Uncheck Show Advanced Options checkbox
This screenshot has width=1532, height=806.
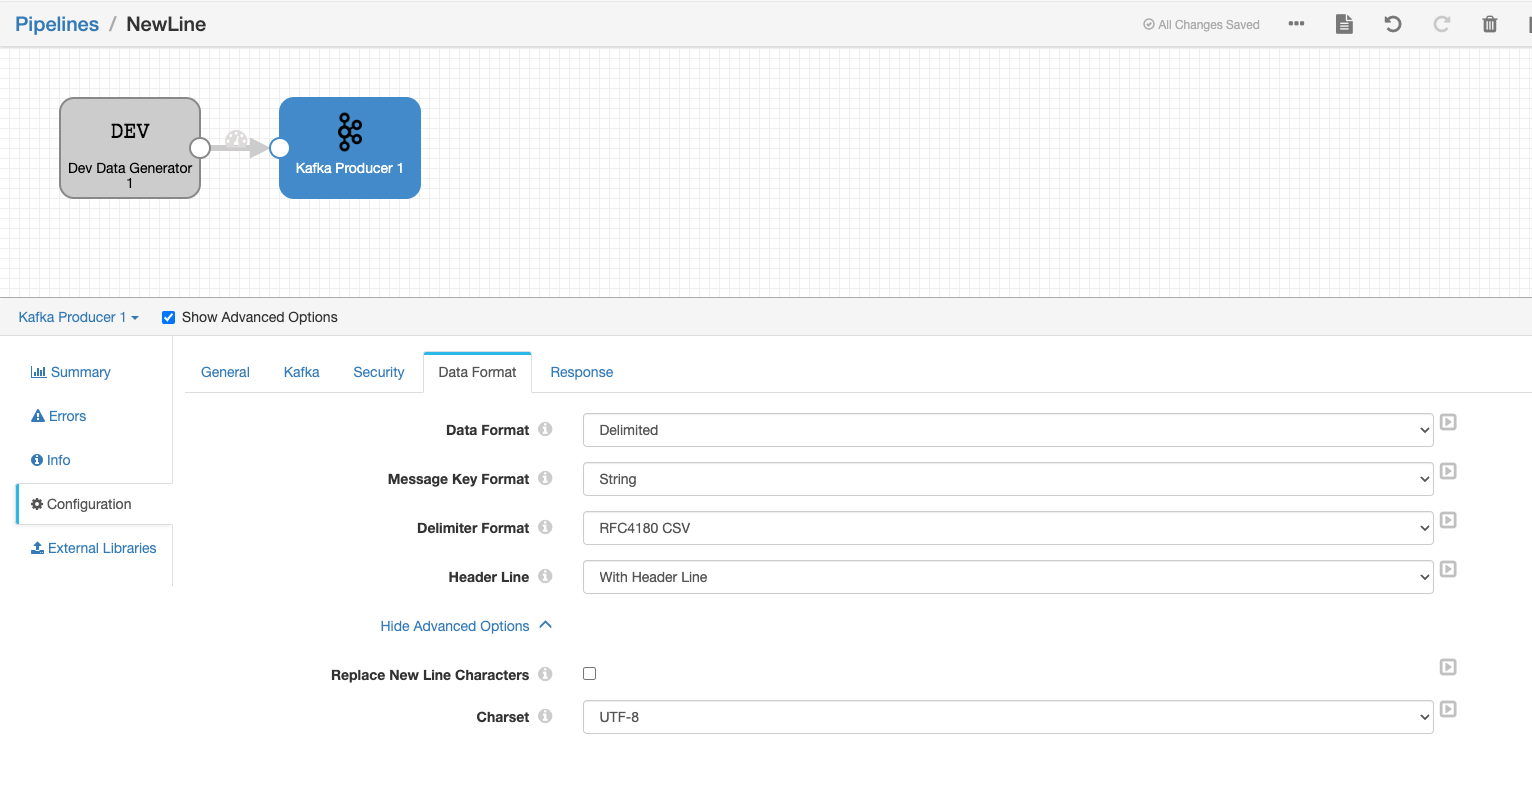168,317
